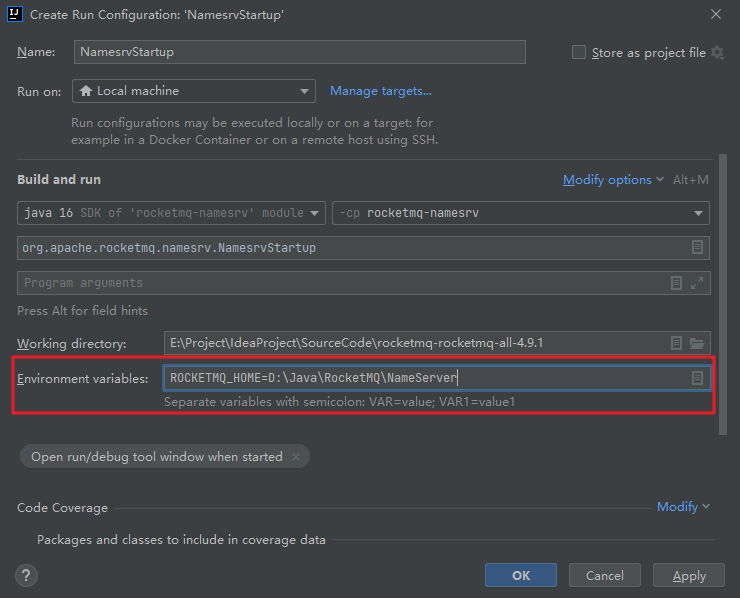Click the 'Environment variables:' label
Screen dimensions: 740x598
click(83, 379)
